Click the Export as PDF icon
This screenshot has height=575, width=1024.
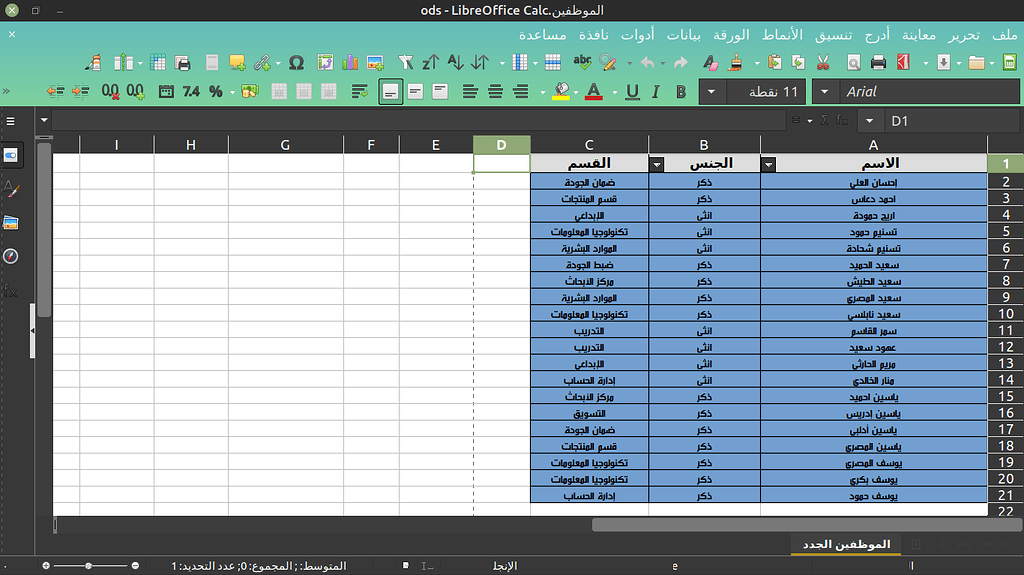[x=904, y=62]
